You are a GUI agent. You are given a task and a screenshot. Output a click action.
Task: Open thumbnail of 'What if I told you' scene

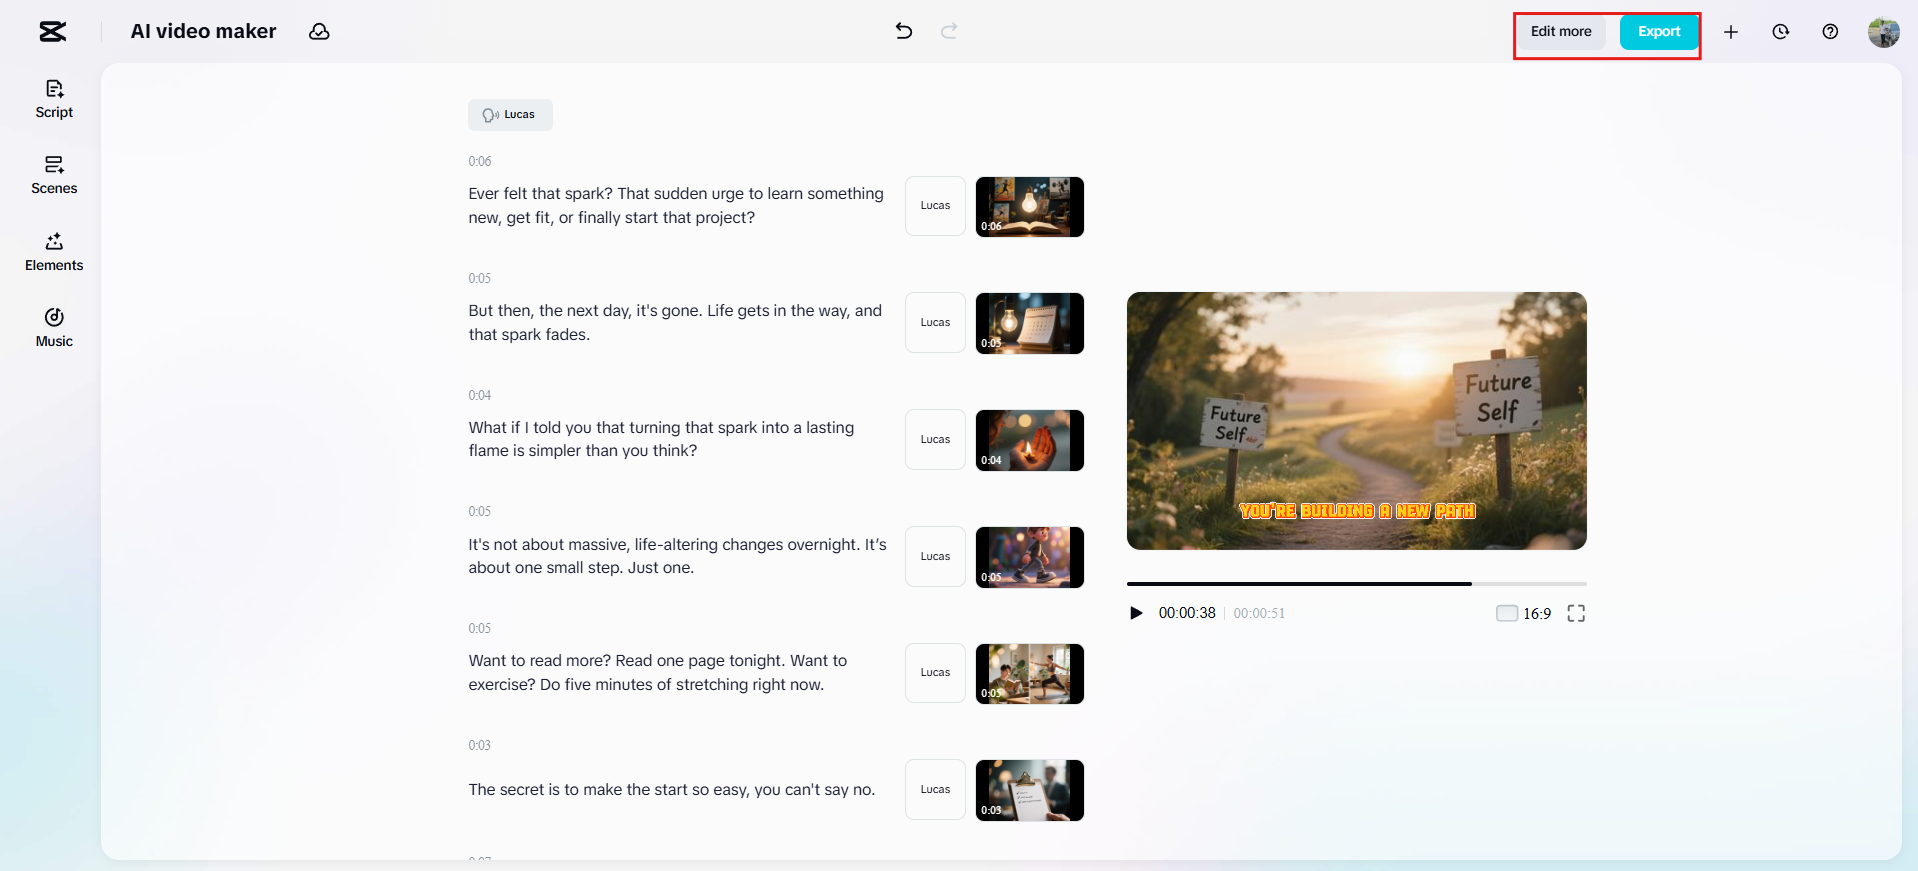pyautogui.click(x=1030, y=440)
